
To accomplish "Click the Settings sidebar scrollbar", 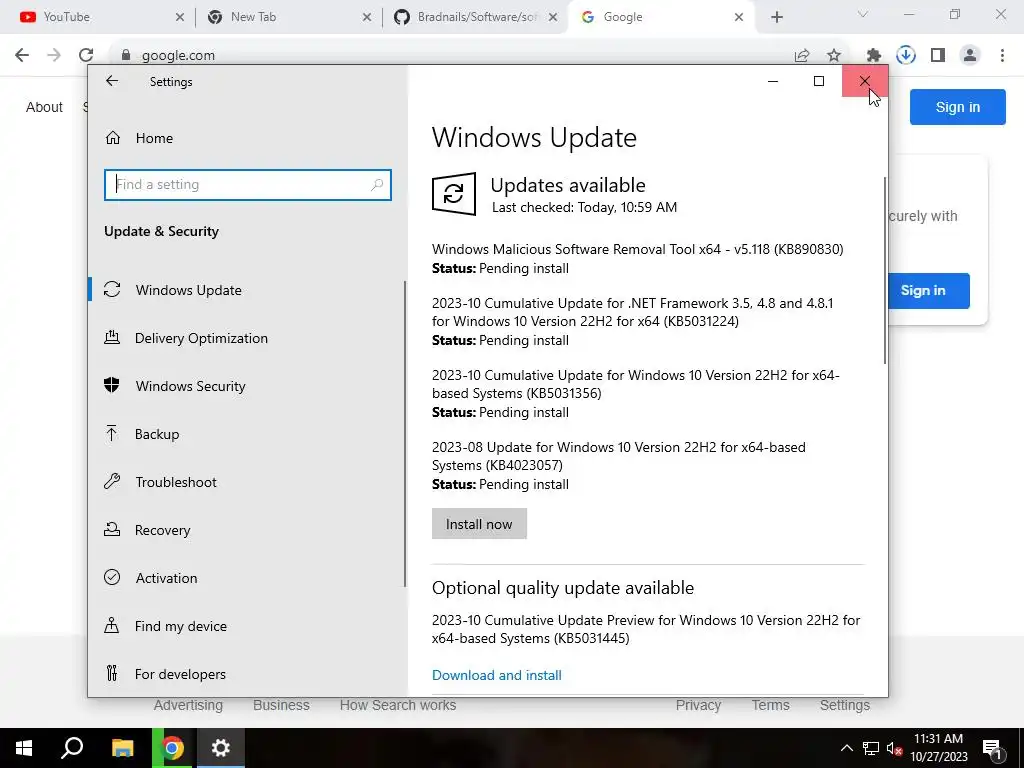I will pos(405,434).
